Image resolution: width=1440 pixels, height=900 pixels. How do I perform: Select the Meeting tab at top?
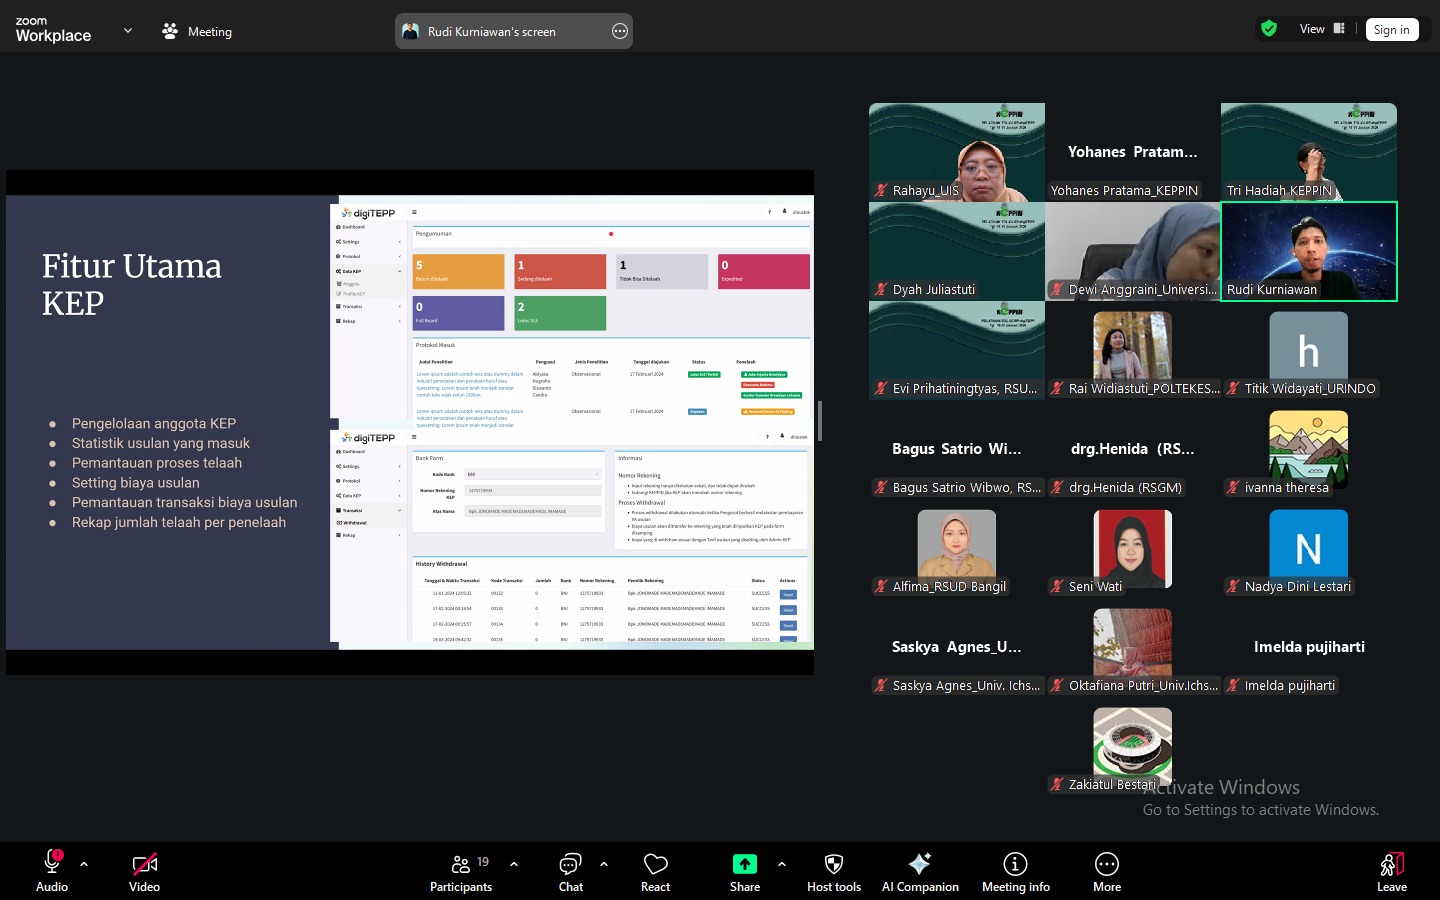(x=197, y=31)
